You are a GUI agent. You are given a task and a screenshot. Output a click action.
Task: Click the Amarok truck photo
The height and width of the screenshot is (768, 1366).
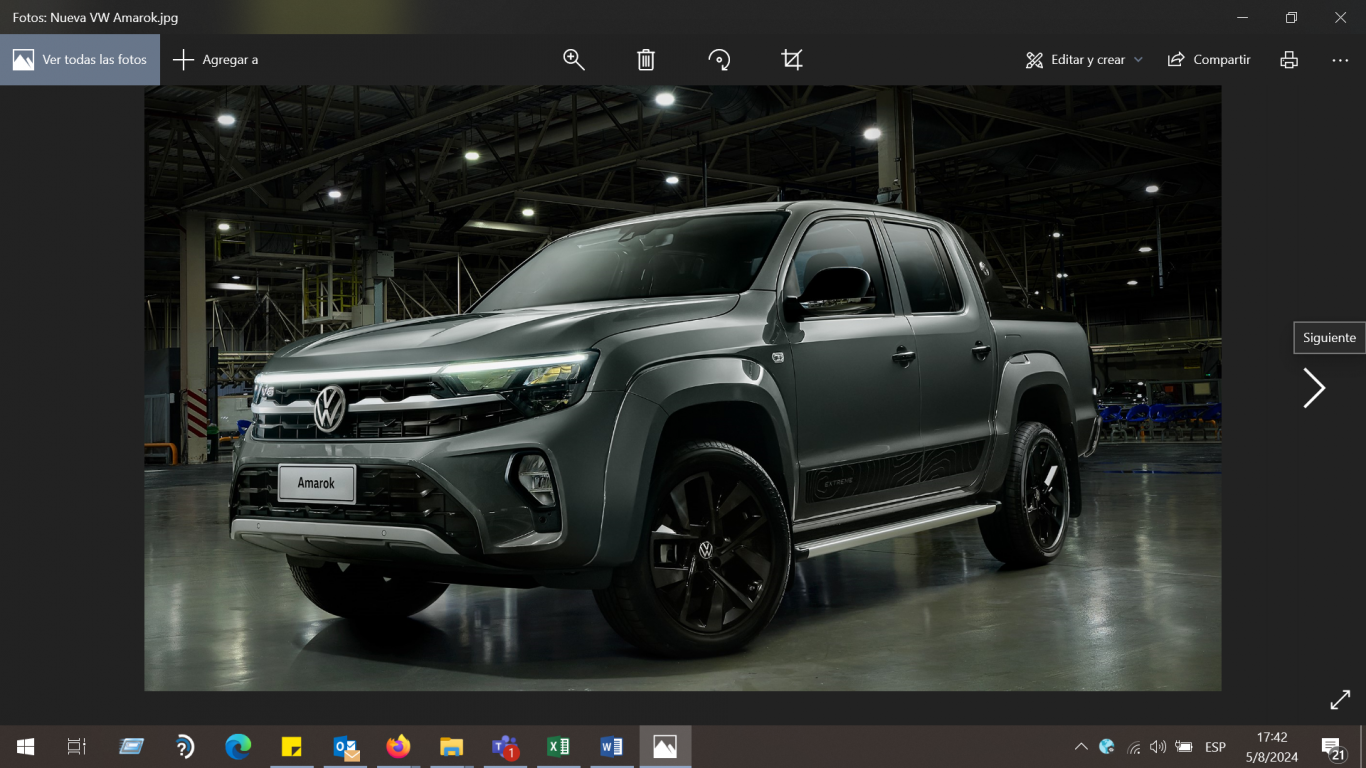[x=683, y=388]
